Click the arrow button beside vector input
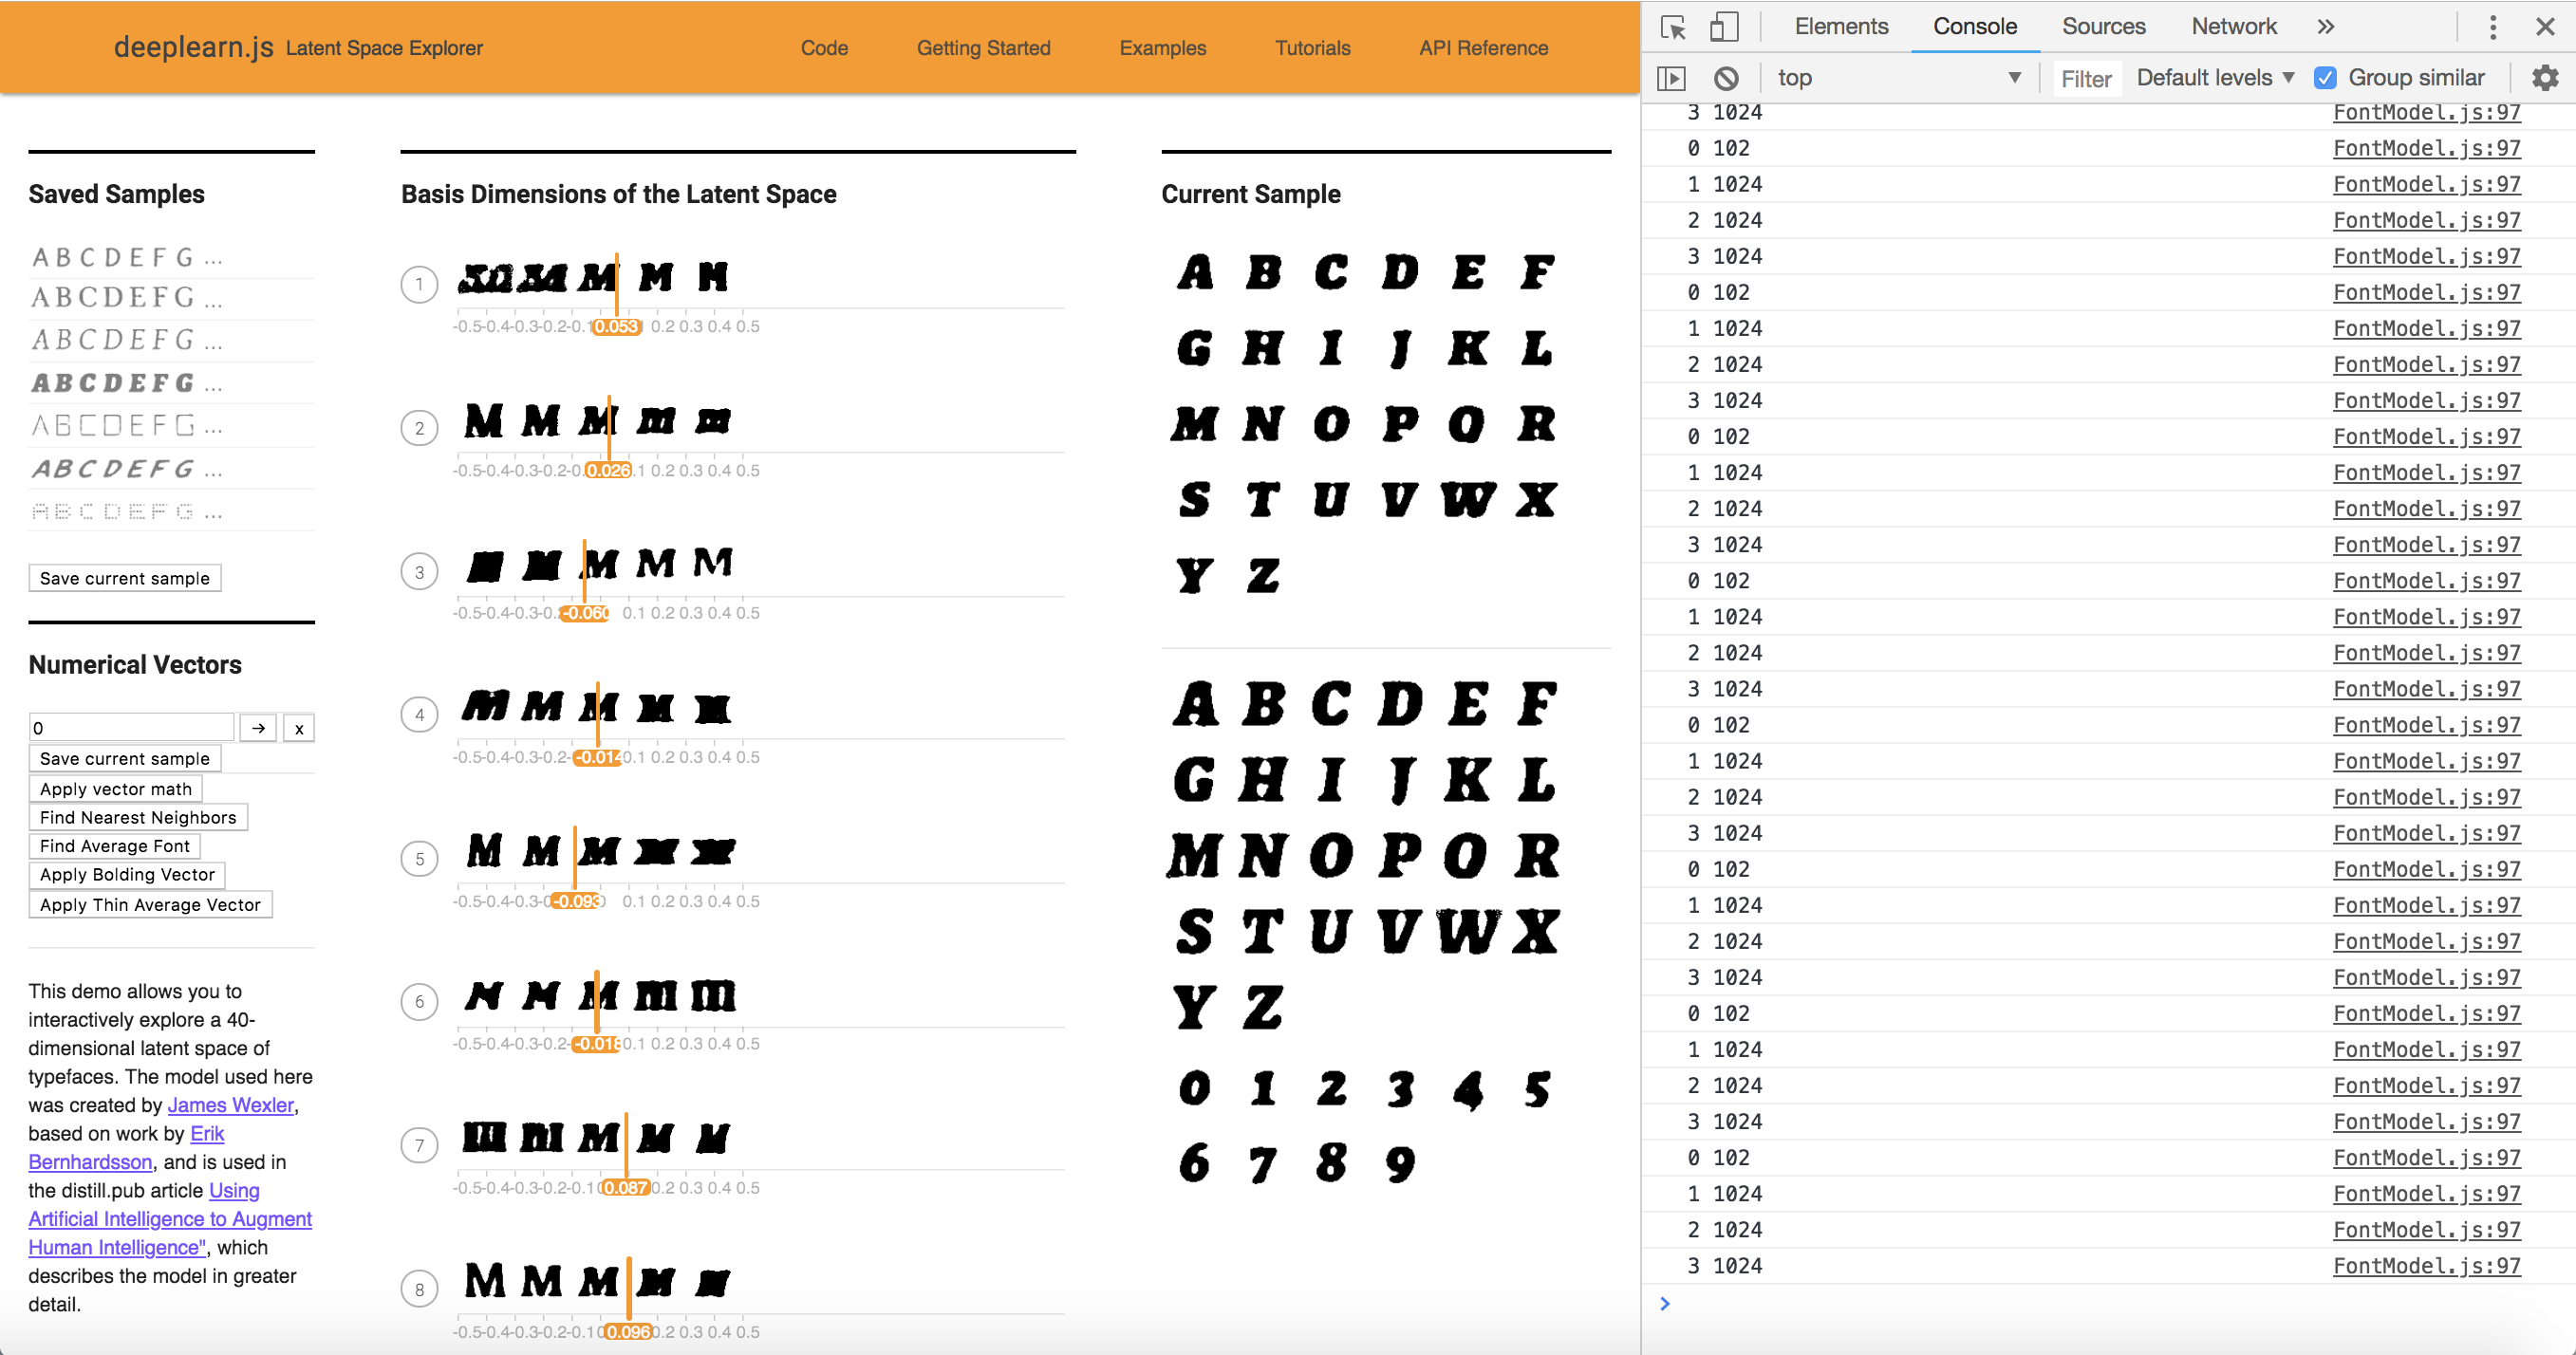This screenshot has height=1355, width=2576. (x=258, y=728)
